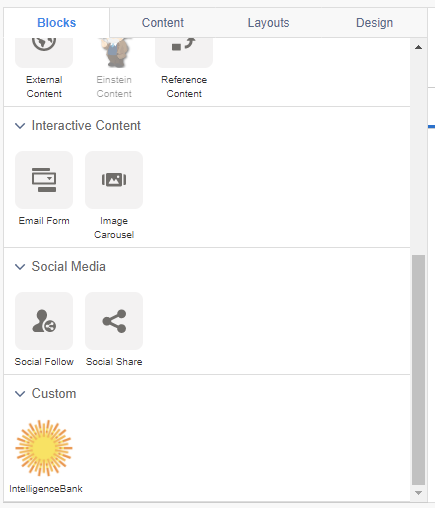435x508 pixels.
Task: Collapse the Social Media section chevron
Action: pos(20,267)
